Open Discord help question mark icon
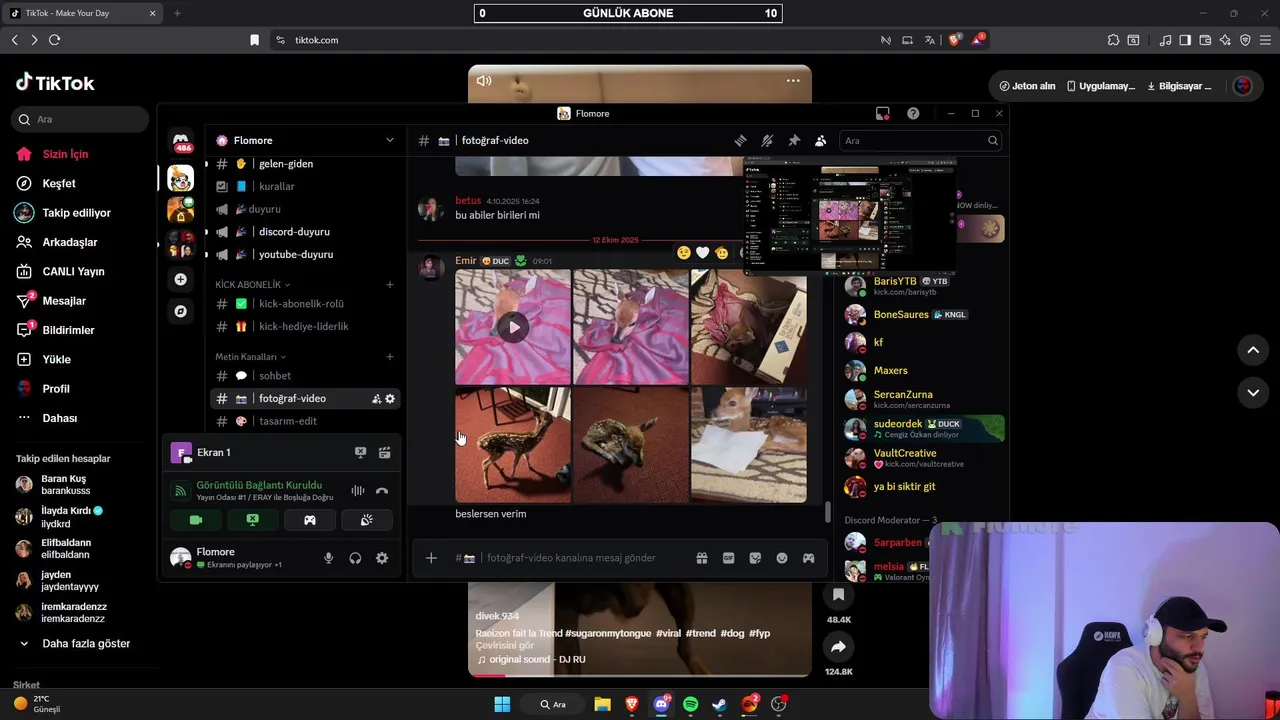 point(913,114)
